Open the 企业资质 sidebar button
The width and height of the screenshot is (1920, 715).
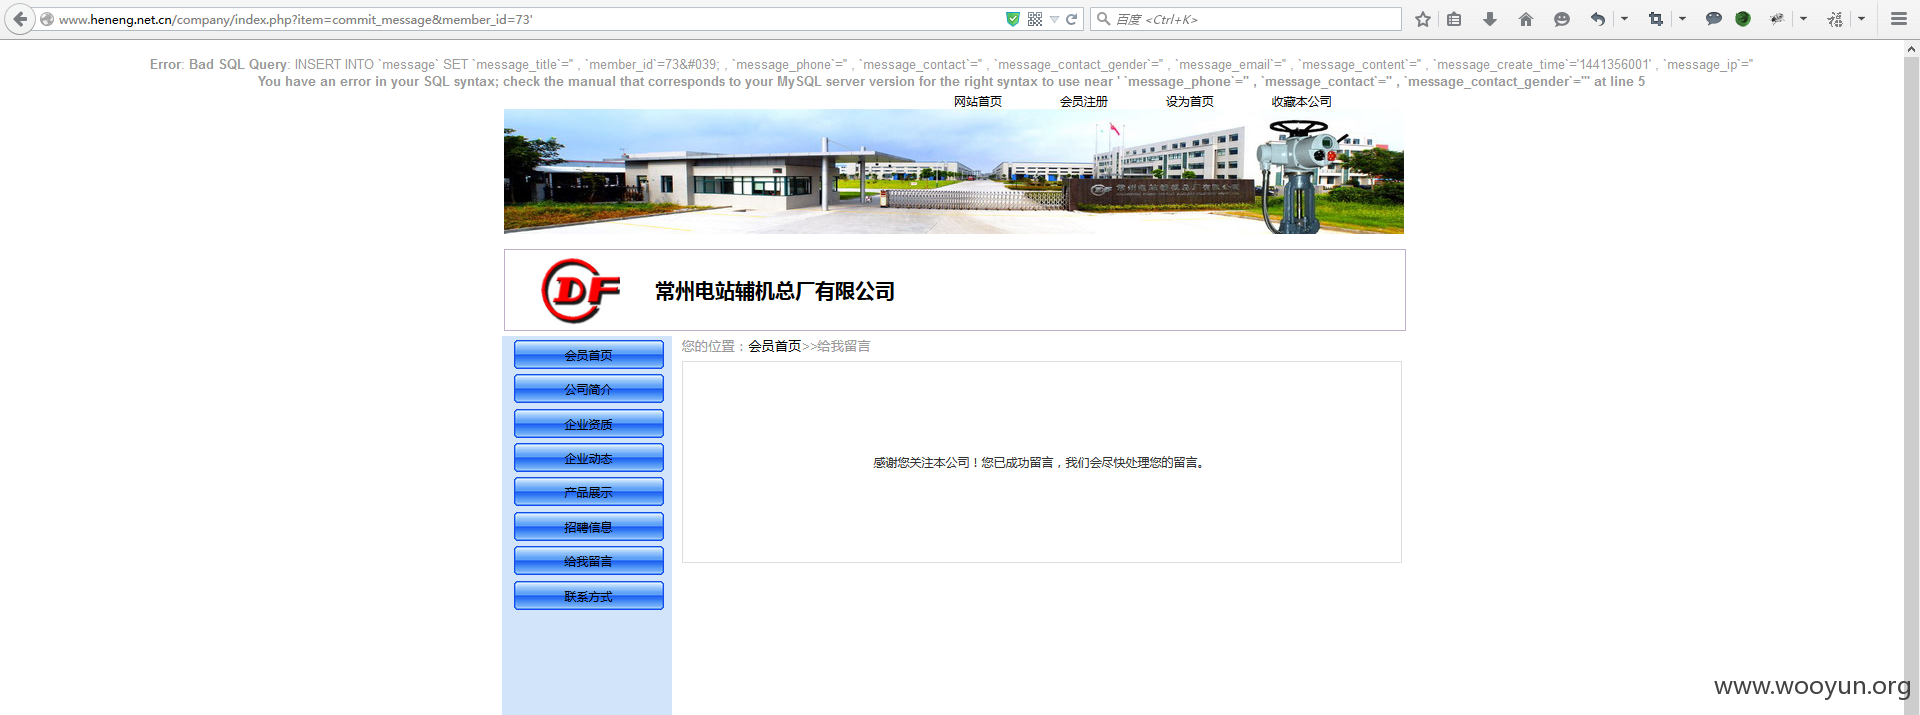589,424
